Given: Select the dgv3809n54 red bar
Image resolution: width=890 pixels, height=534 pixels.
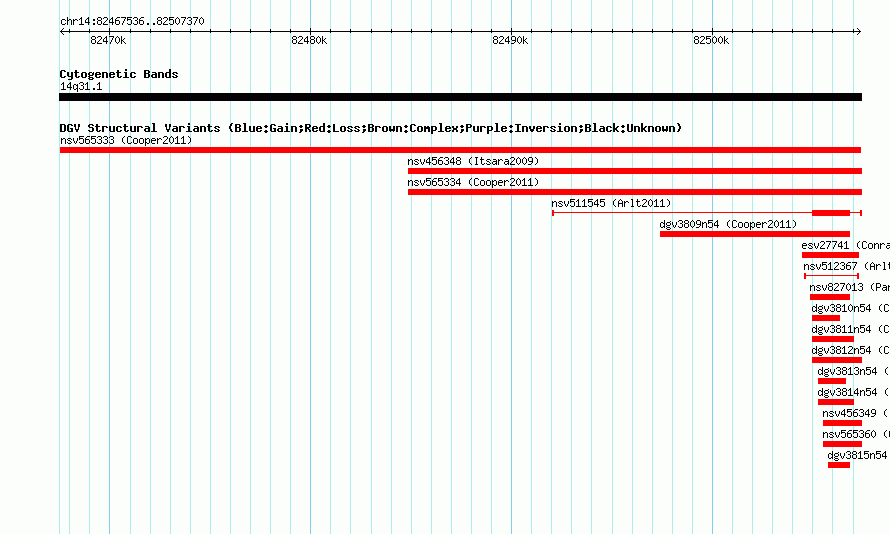Looking at the screenshot, I should [x=755, y=234].
